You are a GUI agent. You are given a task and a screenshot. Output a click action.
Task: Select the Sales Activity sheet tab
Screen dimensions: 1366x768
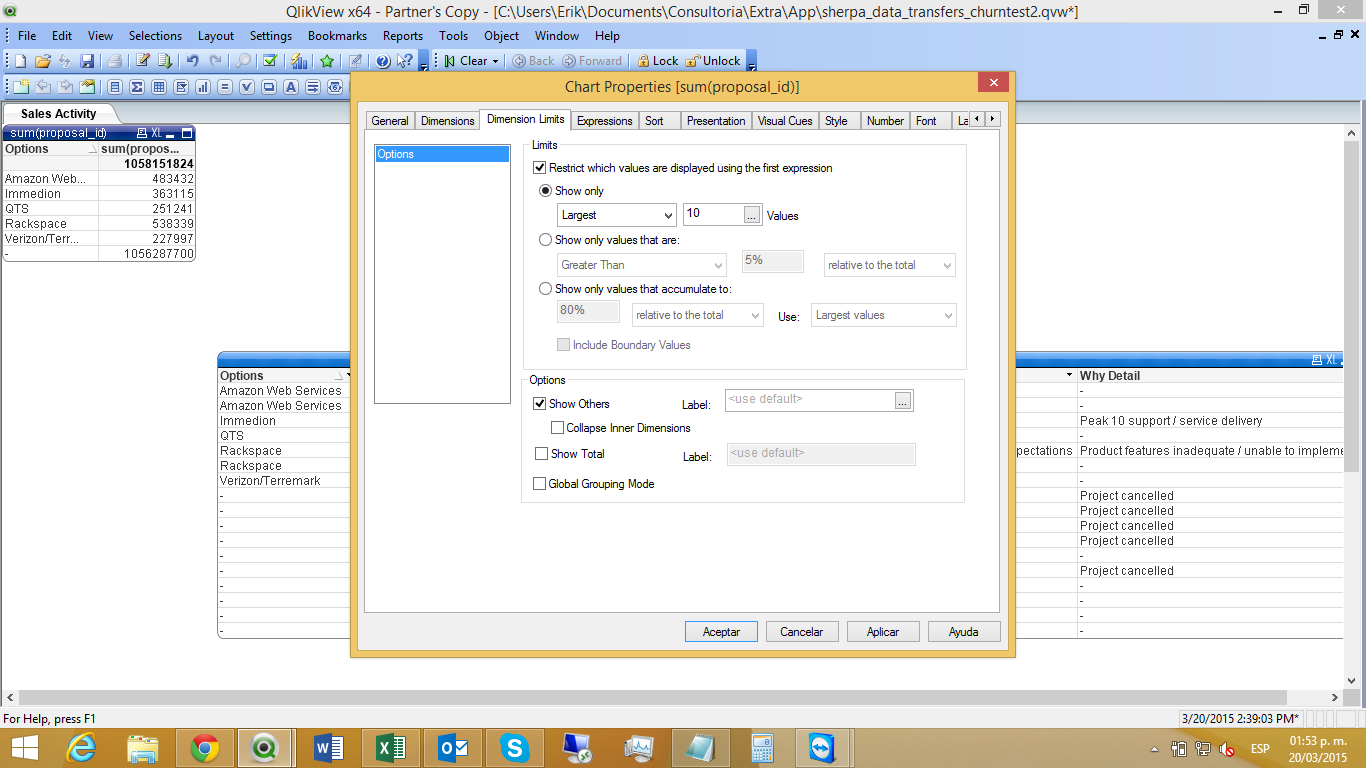(59, 114)
